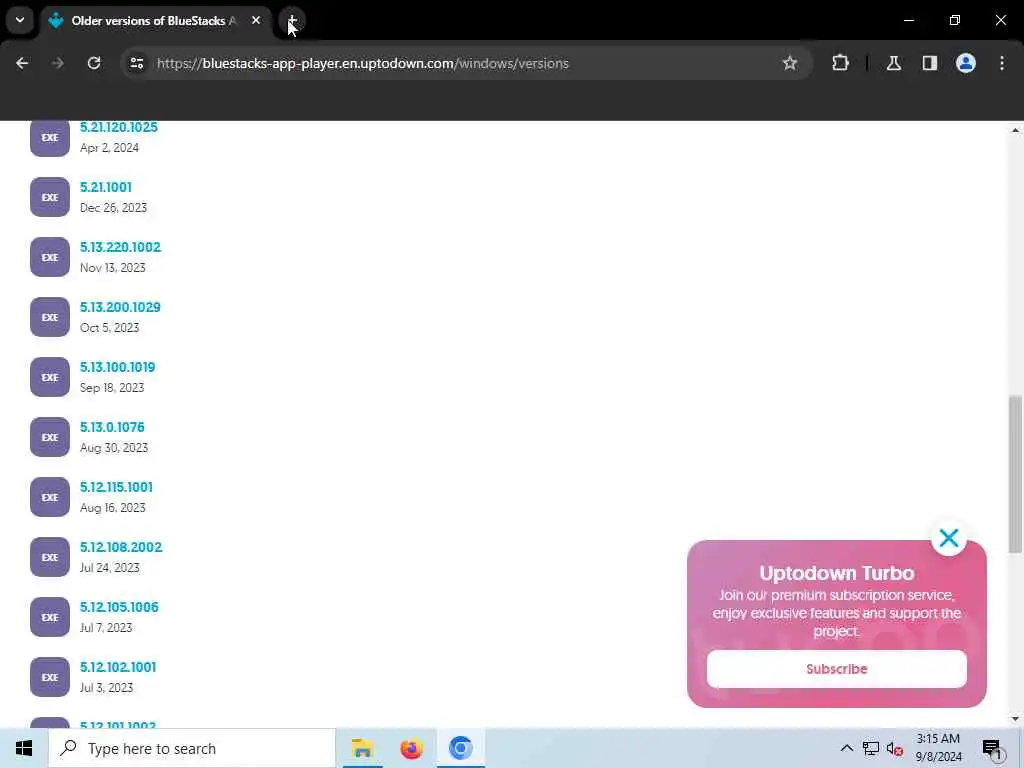Click EXE icon beside 5.13.200.1029
The width and height of the screenshot is (1024, 768).
tap(50, 317)
